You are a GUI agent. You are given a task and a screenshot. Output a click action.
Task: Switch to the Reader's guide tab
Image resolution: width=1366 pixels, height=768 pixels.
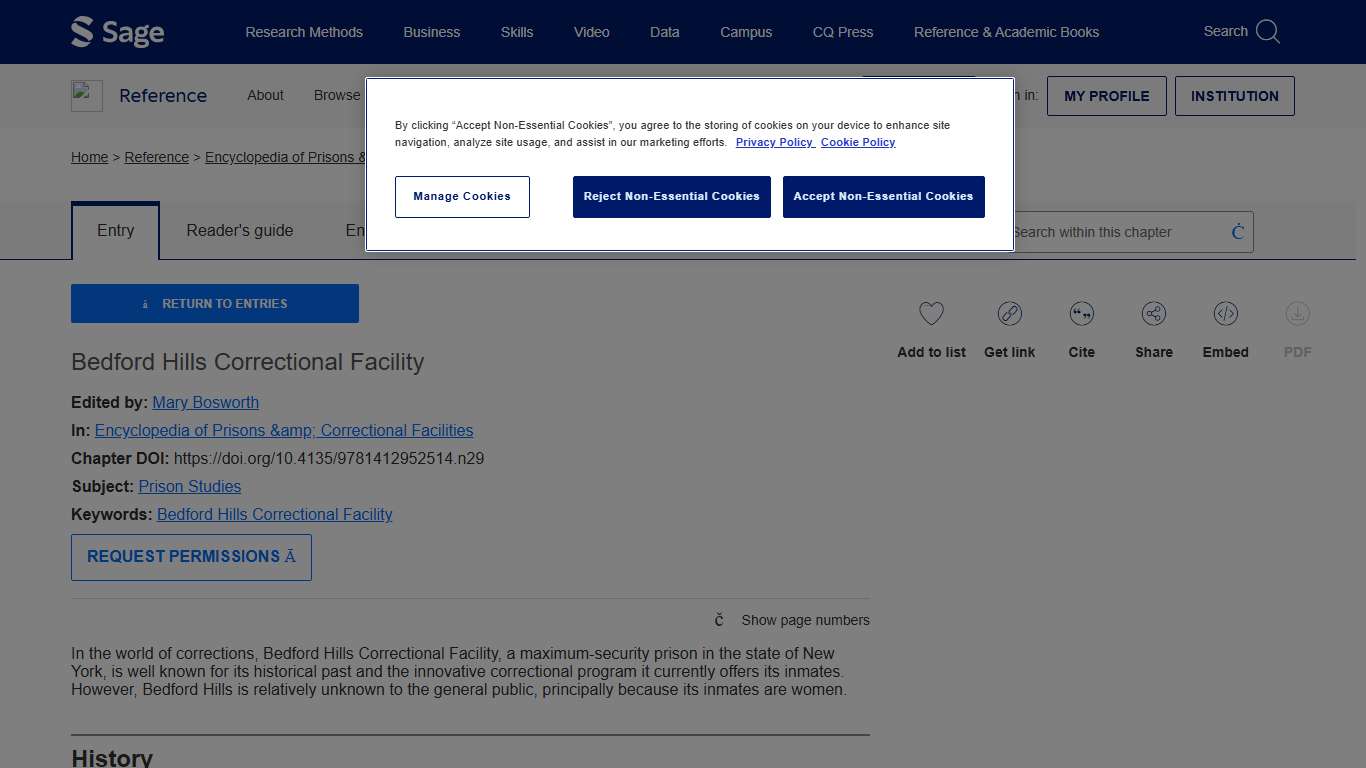pyautogui.click(x=239, y=231)
